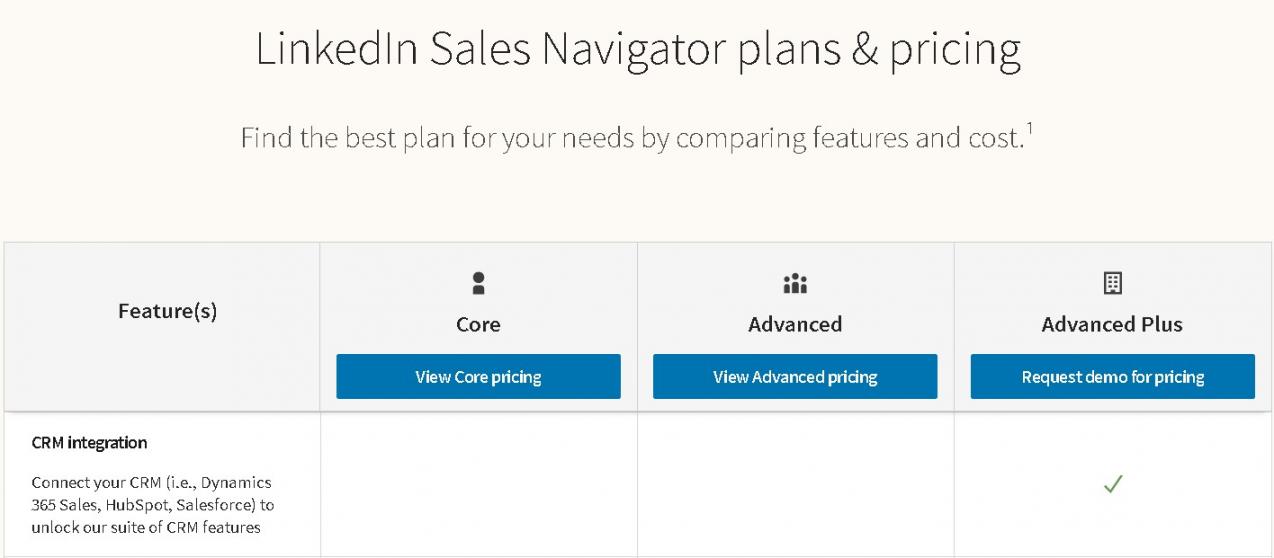This screenshot has height=558, width=1274.
Task: Click the CRM description mentioning HubSpot
Action: (x=152, y=505)
